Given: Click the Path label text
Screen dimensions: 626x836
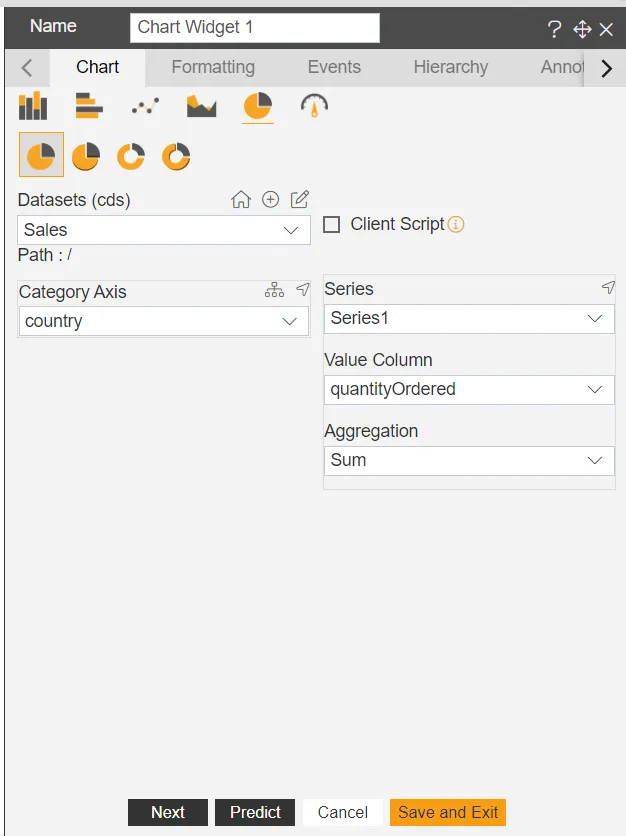Looking at the screenshot, I should pos(45,255).
